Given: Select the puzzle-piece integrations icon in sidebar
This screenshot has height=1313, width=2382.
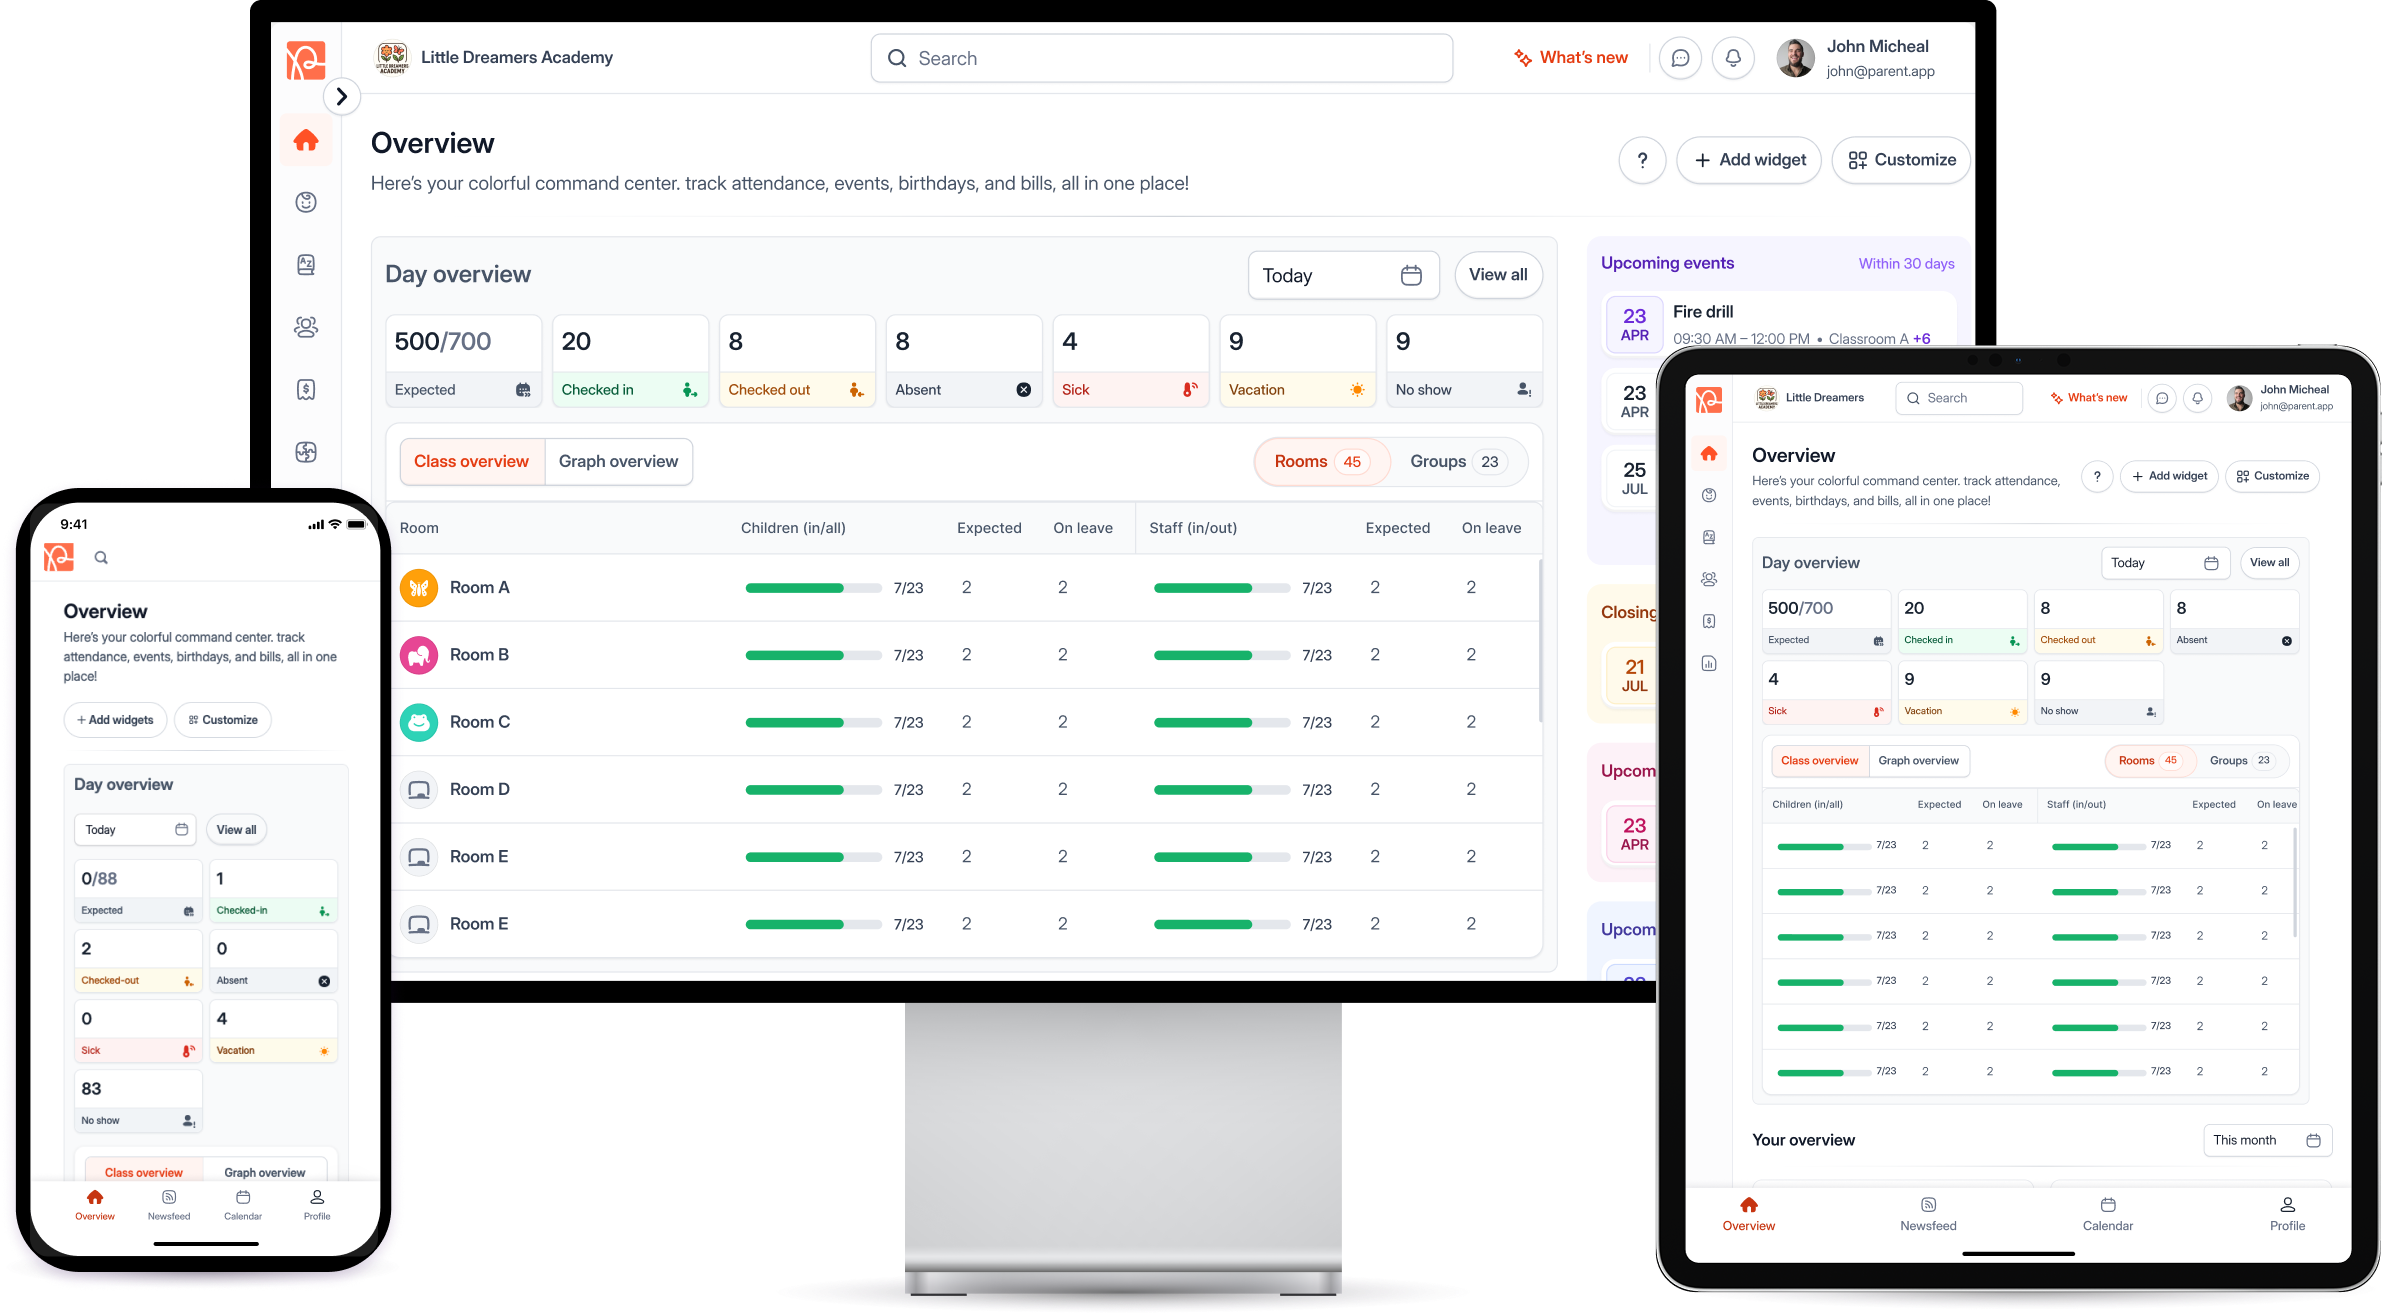Looking at the screenshot, I should coord(306,453).
